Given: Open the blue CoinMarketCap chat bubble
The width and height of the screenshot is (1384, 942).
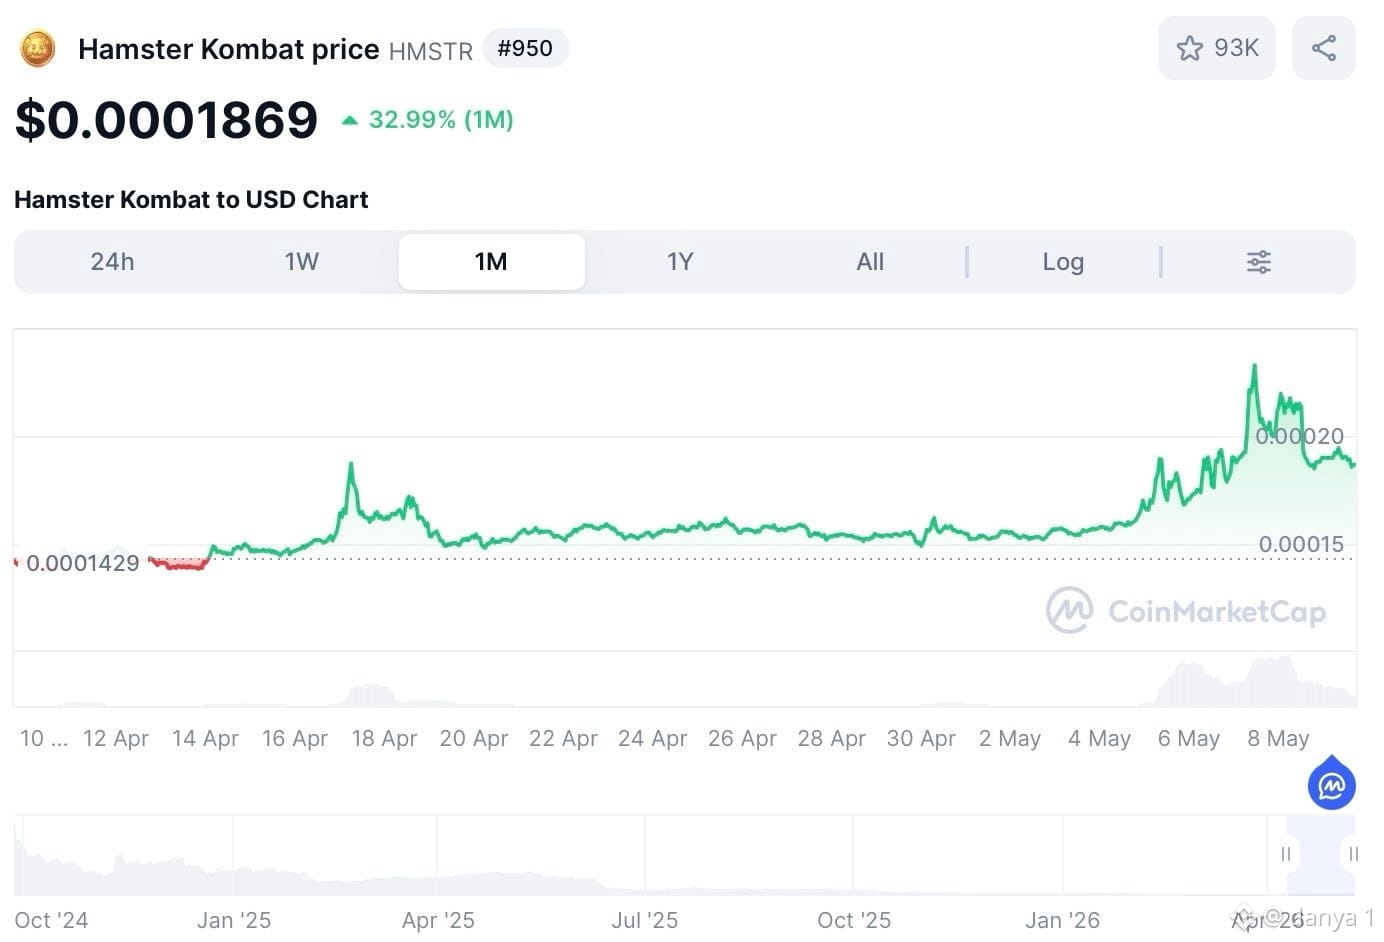Looking at the screenshot, I should pyautogui.click(x=1331, y=785).
